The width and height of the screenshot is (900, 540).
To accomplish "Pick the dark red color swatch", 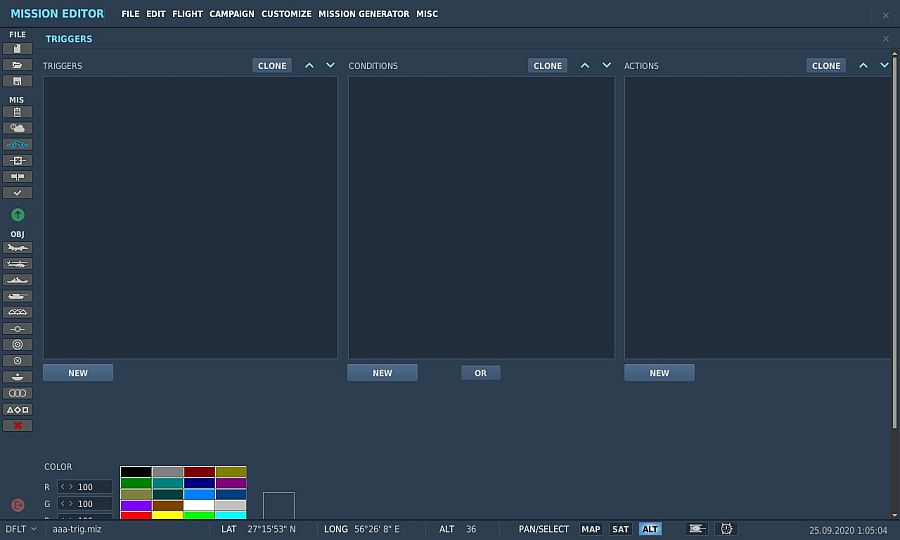I will coord(199,472).
